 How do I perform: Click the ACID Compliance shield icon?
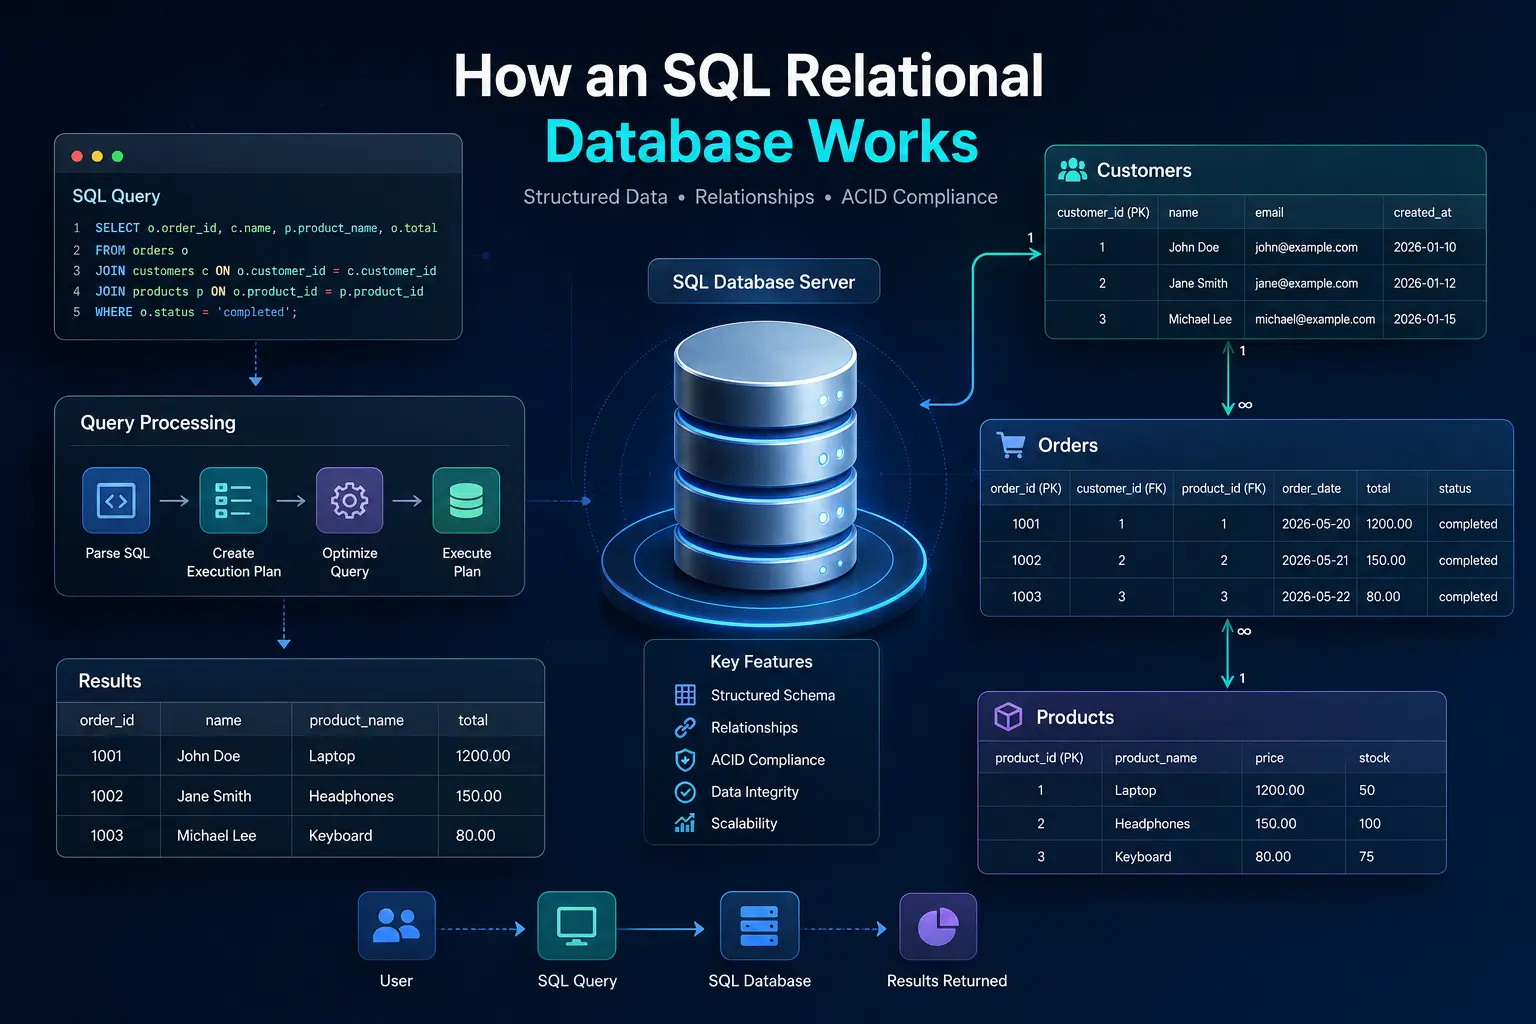[685, 760]
